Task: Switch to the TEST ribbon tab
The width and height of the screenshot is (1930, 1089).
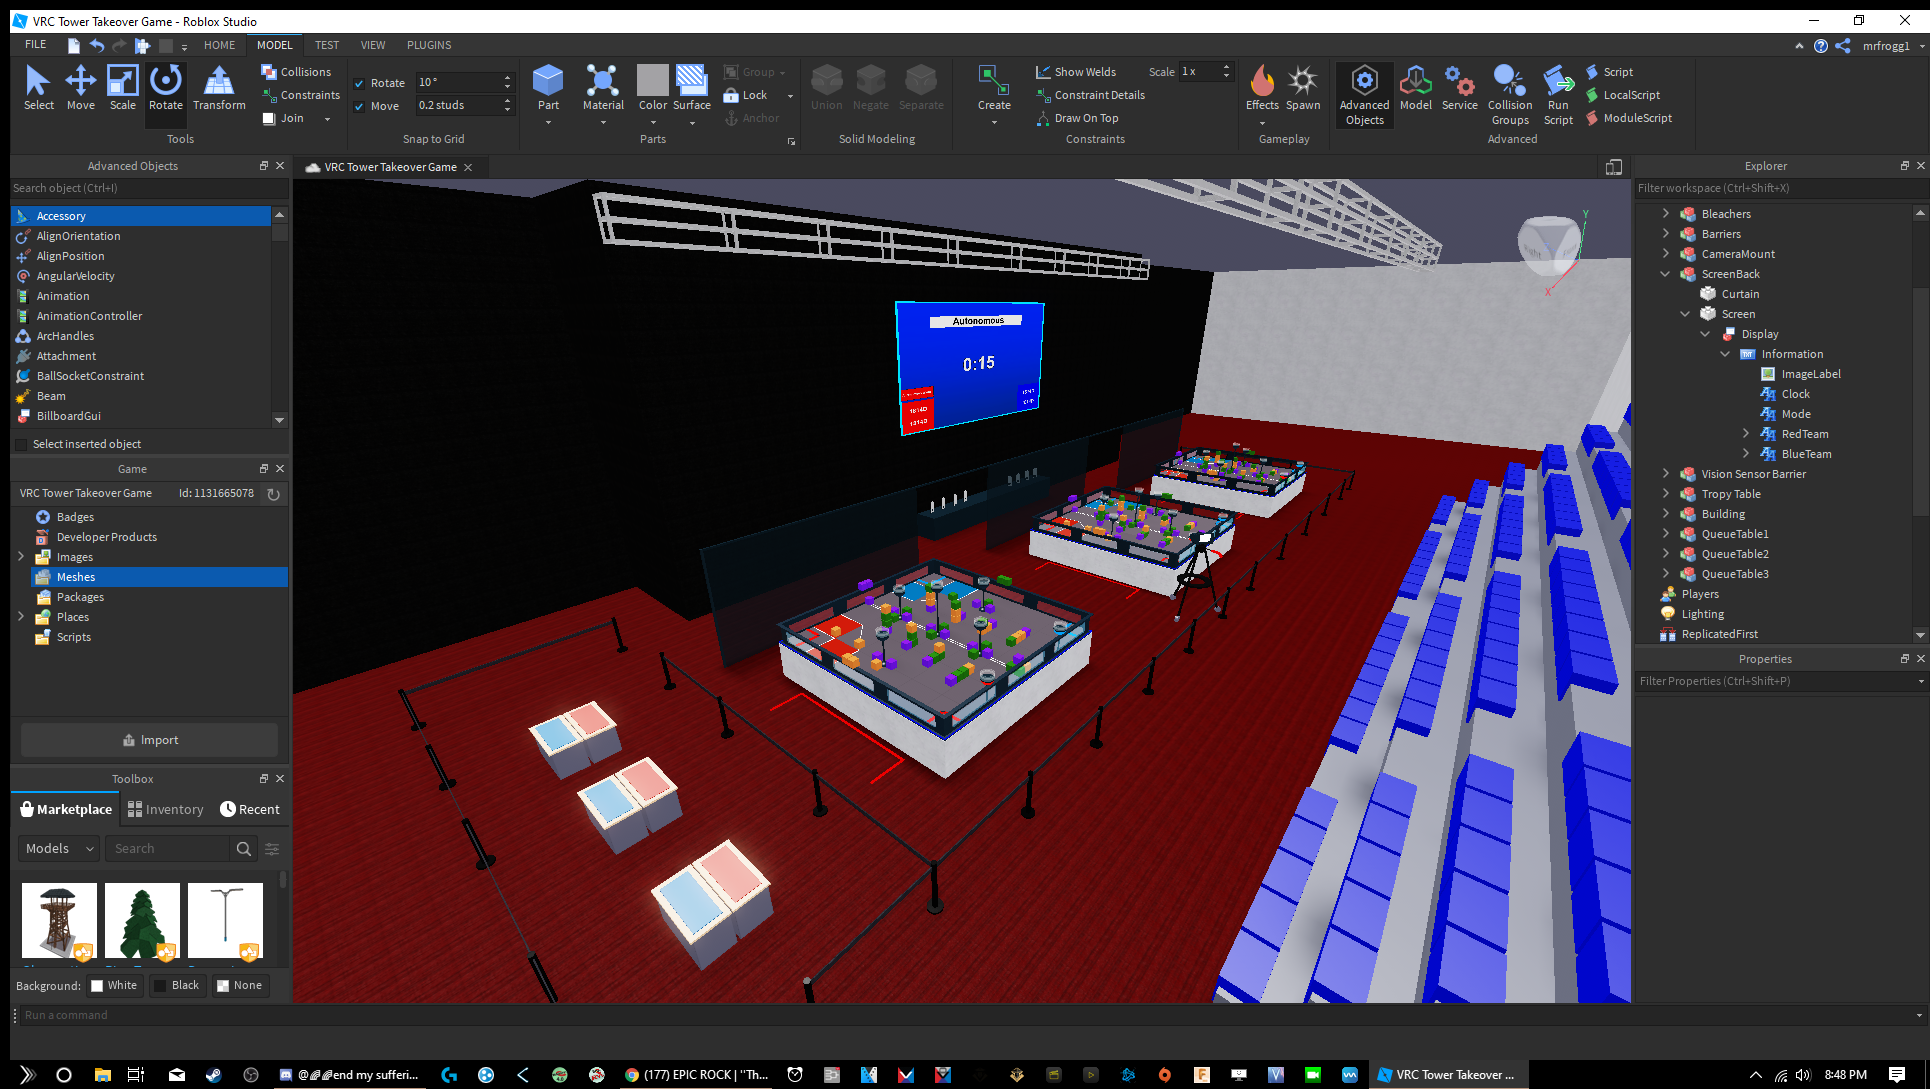Action: 326,45
